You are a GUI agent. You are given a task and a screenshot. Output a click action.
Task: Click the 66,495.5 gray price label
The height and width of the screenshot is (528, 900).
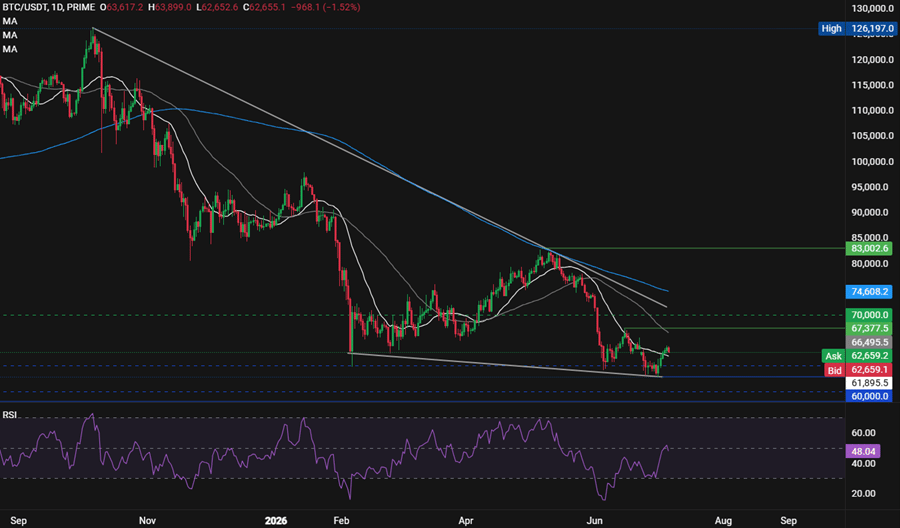point(870,342)
